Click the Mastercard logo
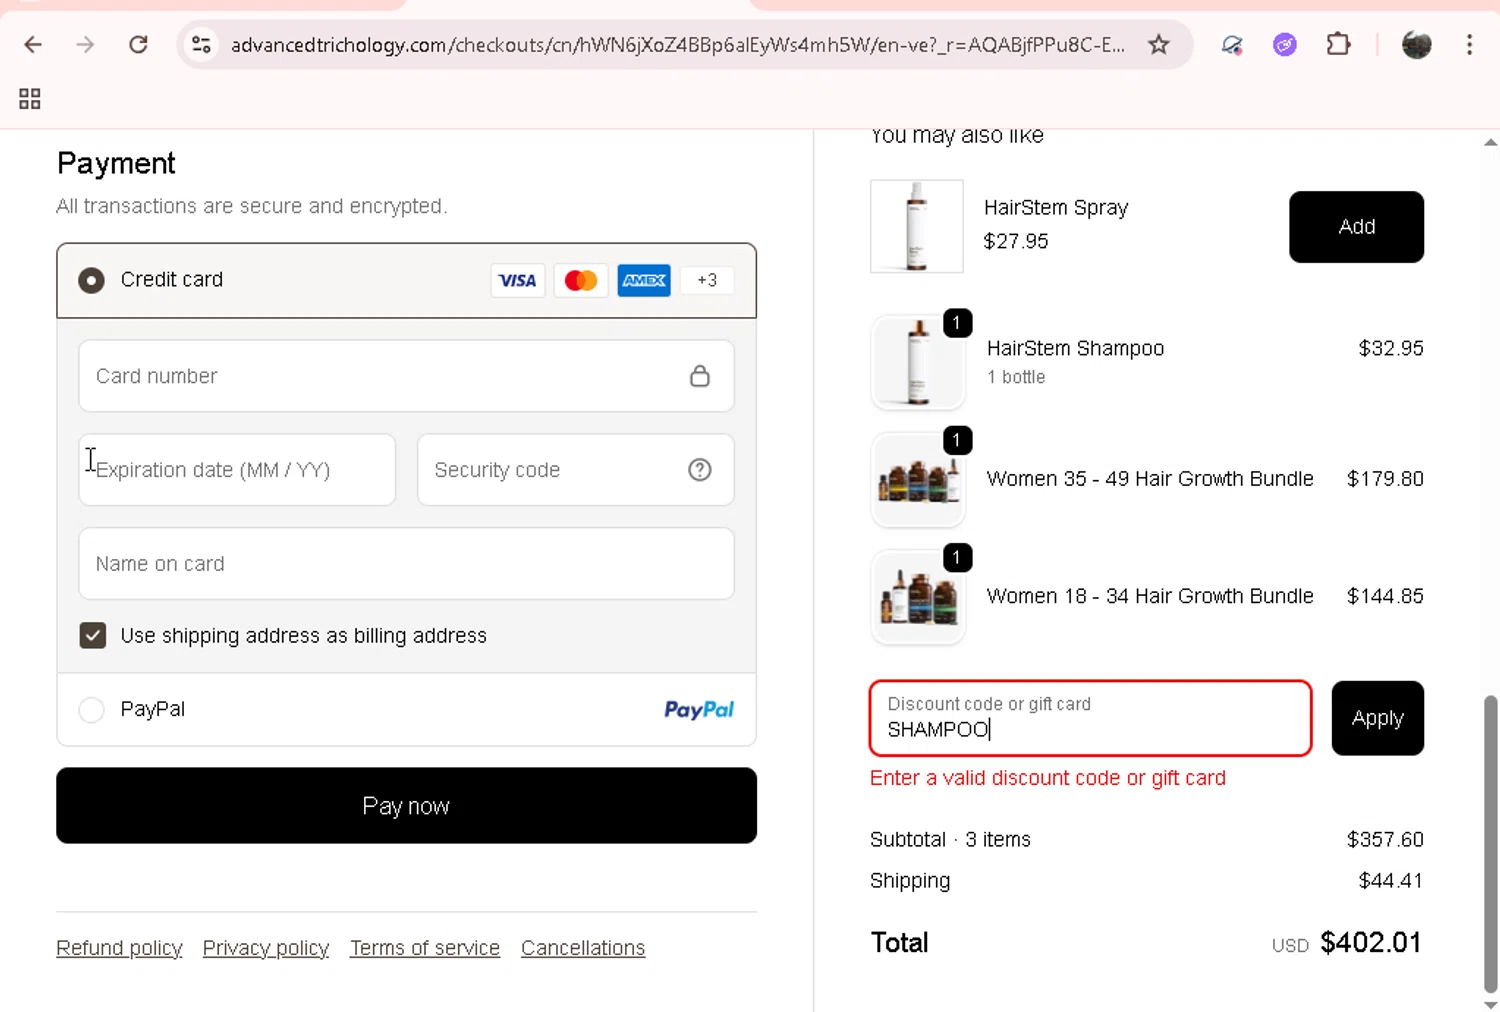The width and height of the screenshot is (1500, 1012). point(580,280)
